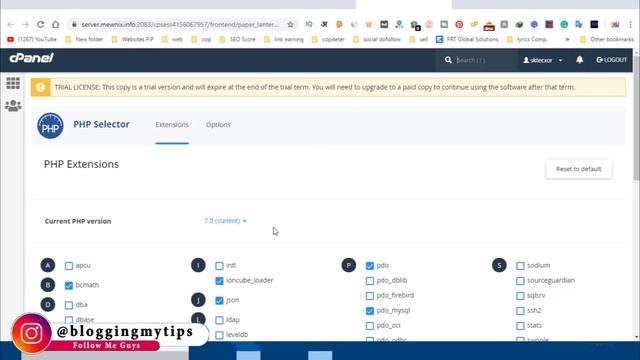The width and height of the screenshot is (640, 360).
Task: Click the PHP Selector logo icon
Action: [x=50, y=126]
